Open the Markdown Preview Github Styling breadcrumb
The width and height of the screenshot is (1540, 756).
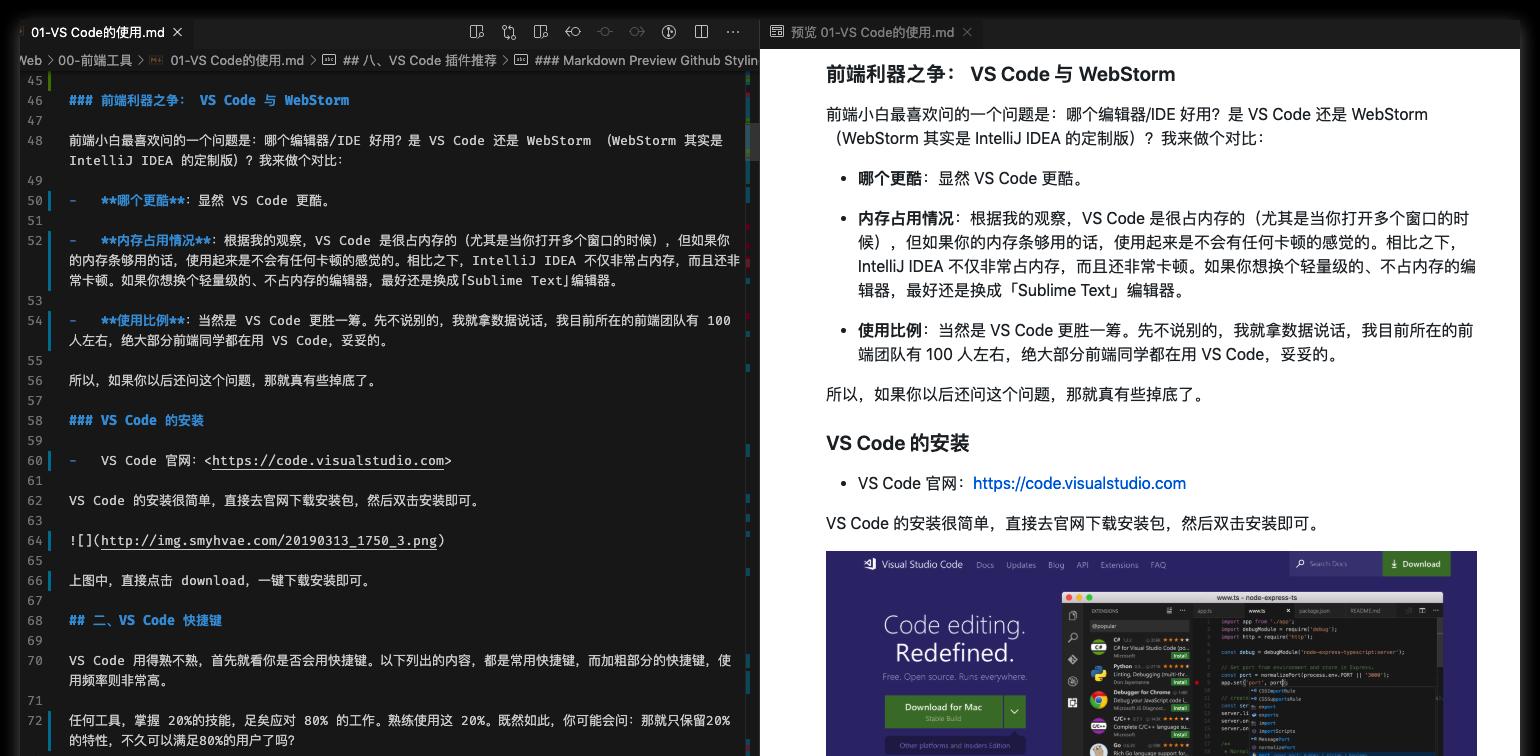tap(646, 60)
